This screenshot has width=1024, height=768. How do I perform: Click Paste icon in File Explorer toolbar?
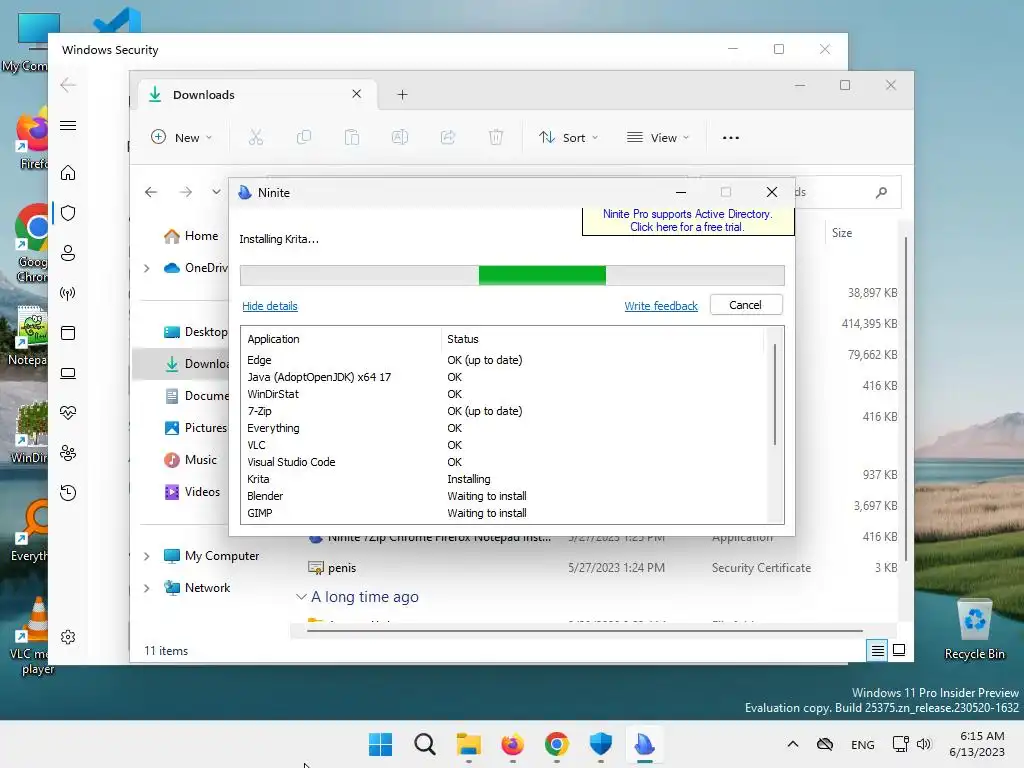[x=352, y=137]
